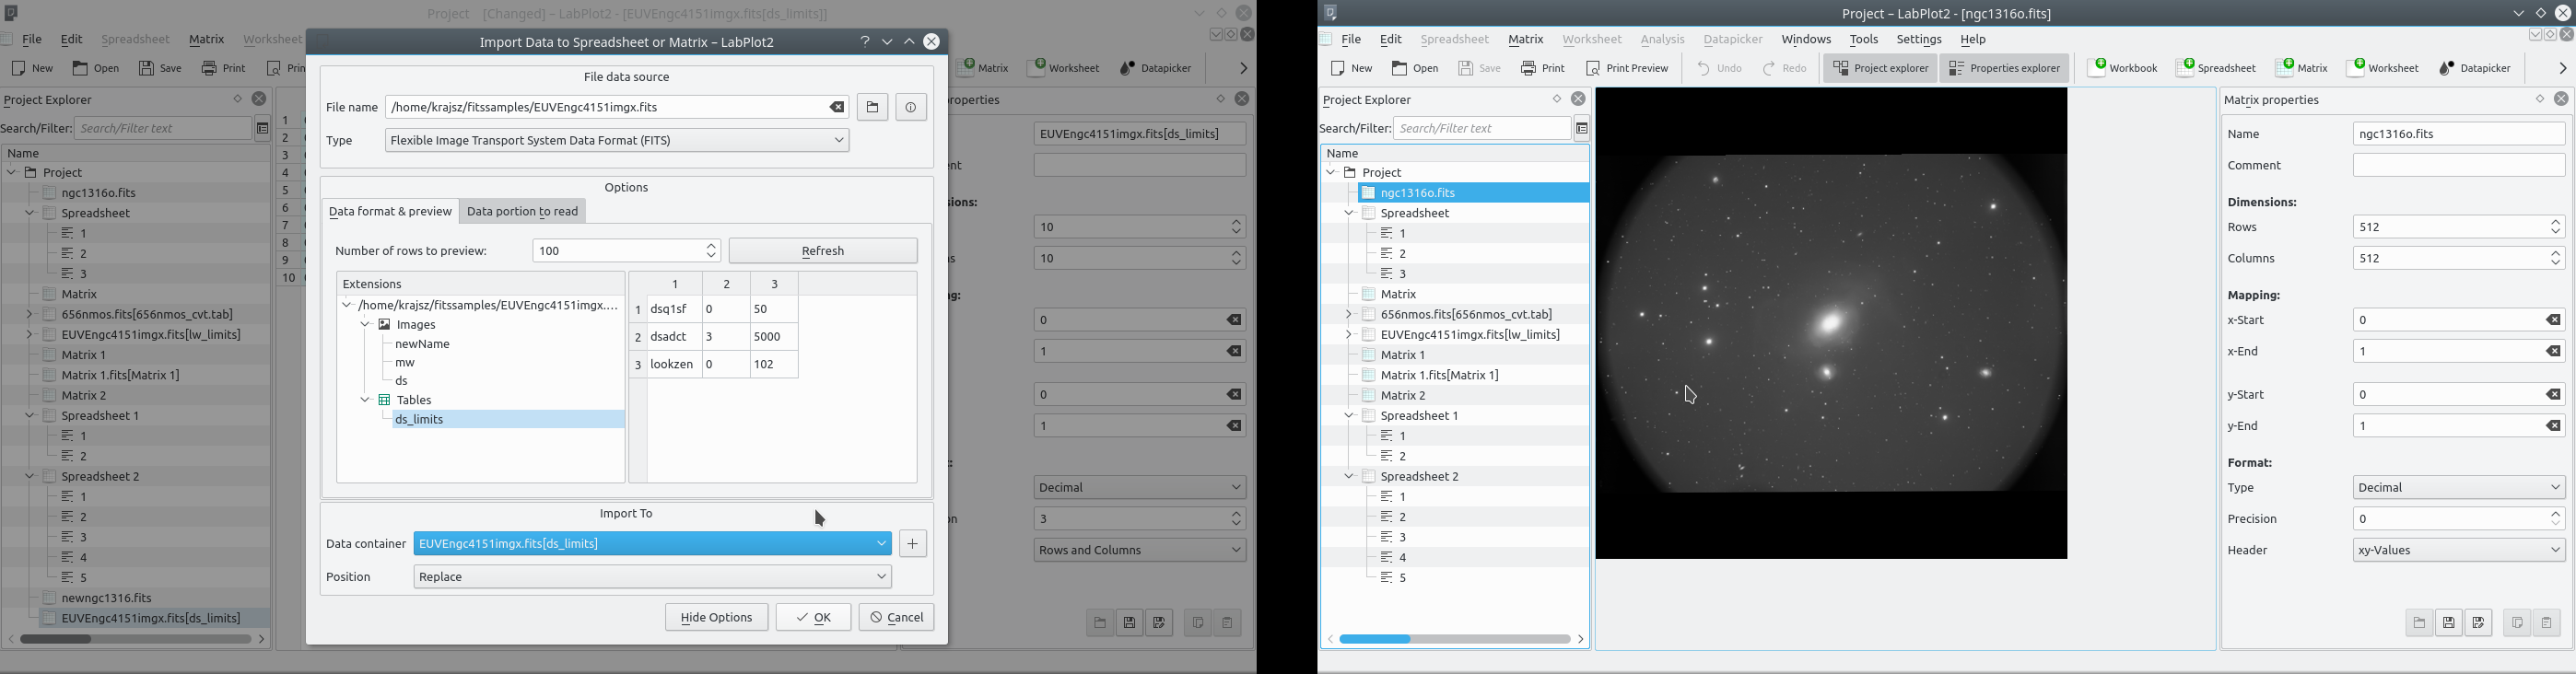Click the Print Preview toolbar button

pyautogui.click(x=1627, y=69)
